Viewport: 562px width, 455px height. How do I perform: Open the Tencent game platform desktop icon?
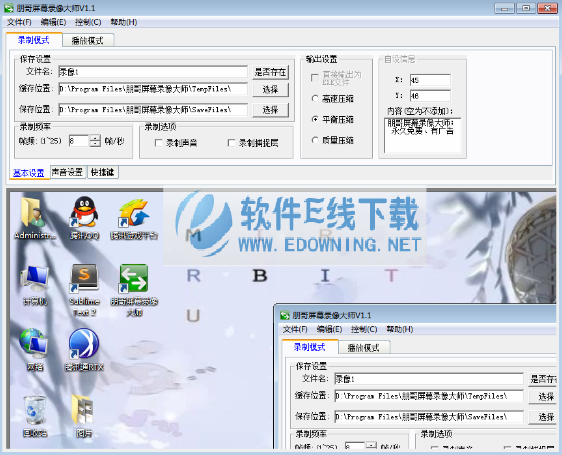134,219
